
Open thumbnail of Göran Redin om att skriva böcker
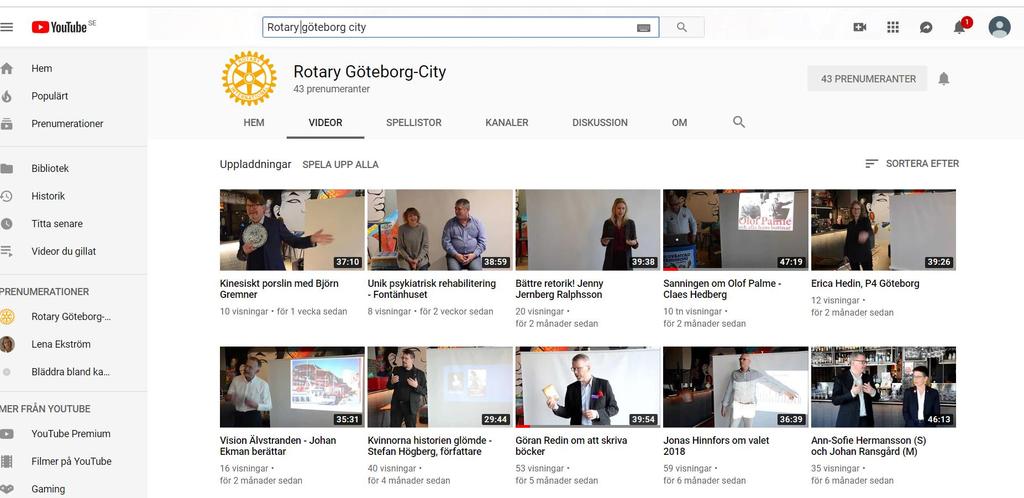[588, 386]
